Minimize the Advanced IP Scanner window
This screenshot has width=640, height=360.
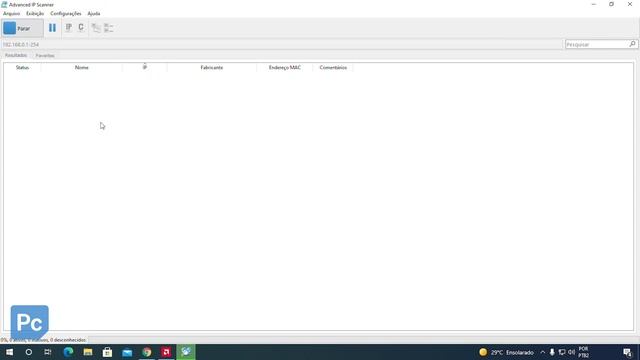click(593, 4)
